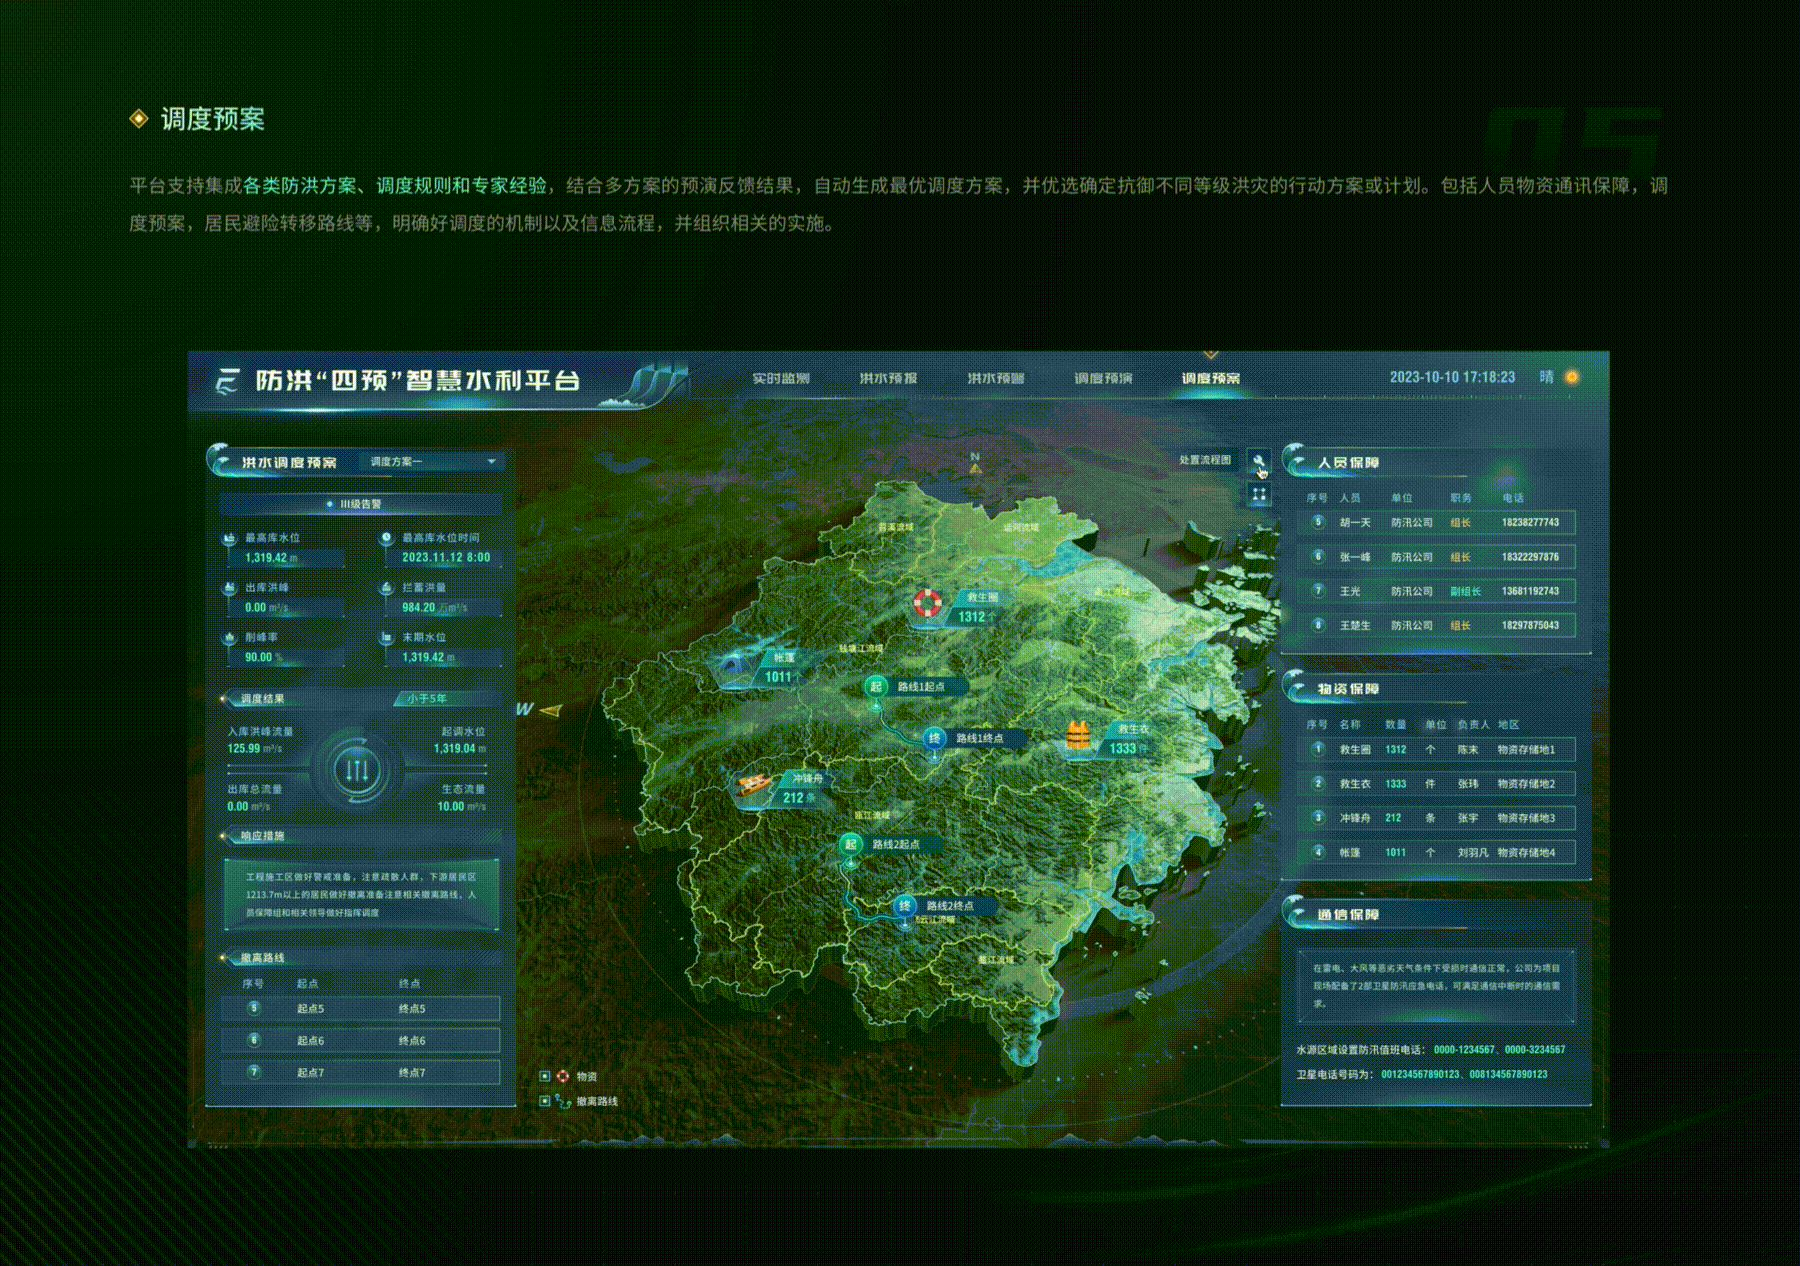Screen dimensions: 1800x1266
Task: Select the 起点7 evacuation route row
Action: [361, 1072]
